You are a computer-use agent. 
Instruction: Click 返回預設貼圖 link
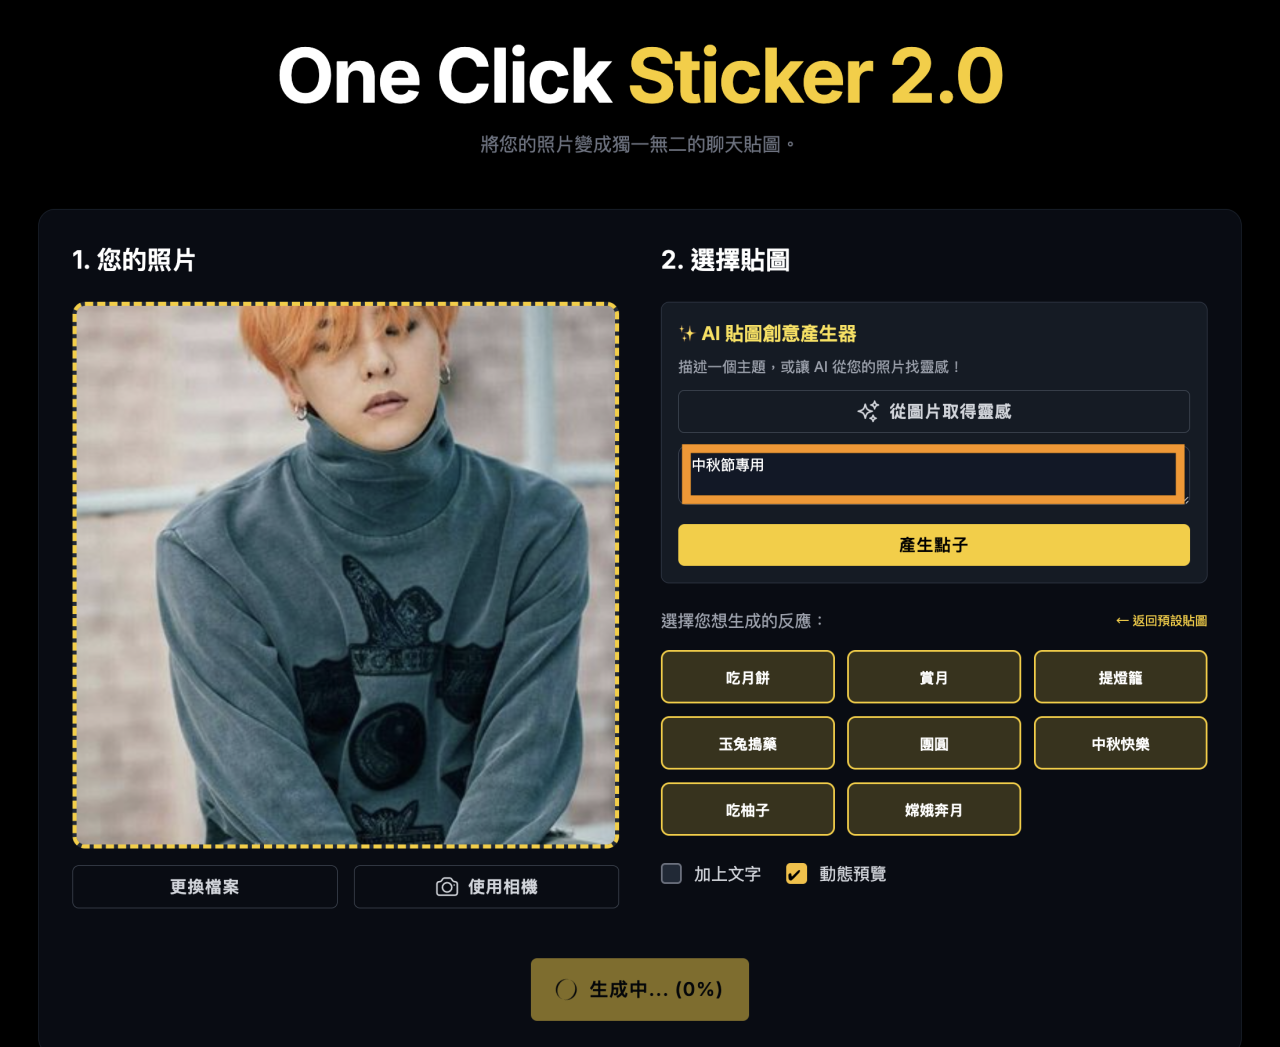1161,621
